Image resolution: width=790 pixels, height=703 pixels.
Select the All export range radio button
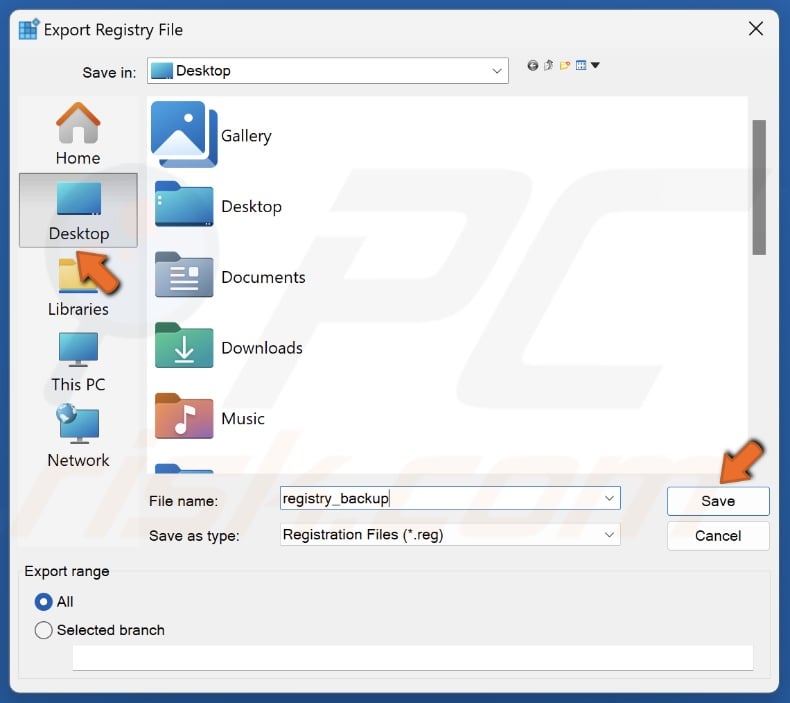click(x=43, y=601)
